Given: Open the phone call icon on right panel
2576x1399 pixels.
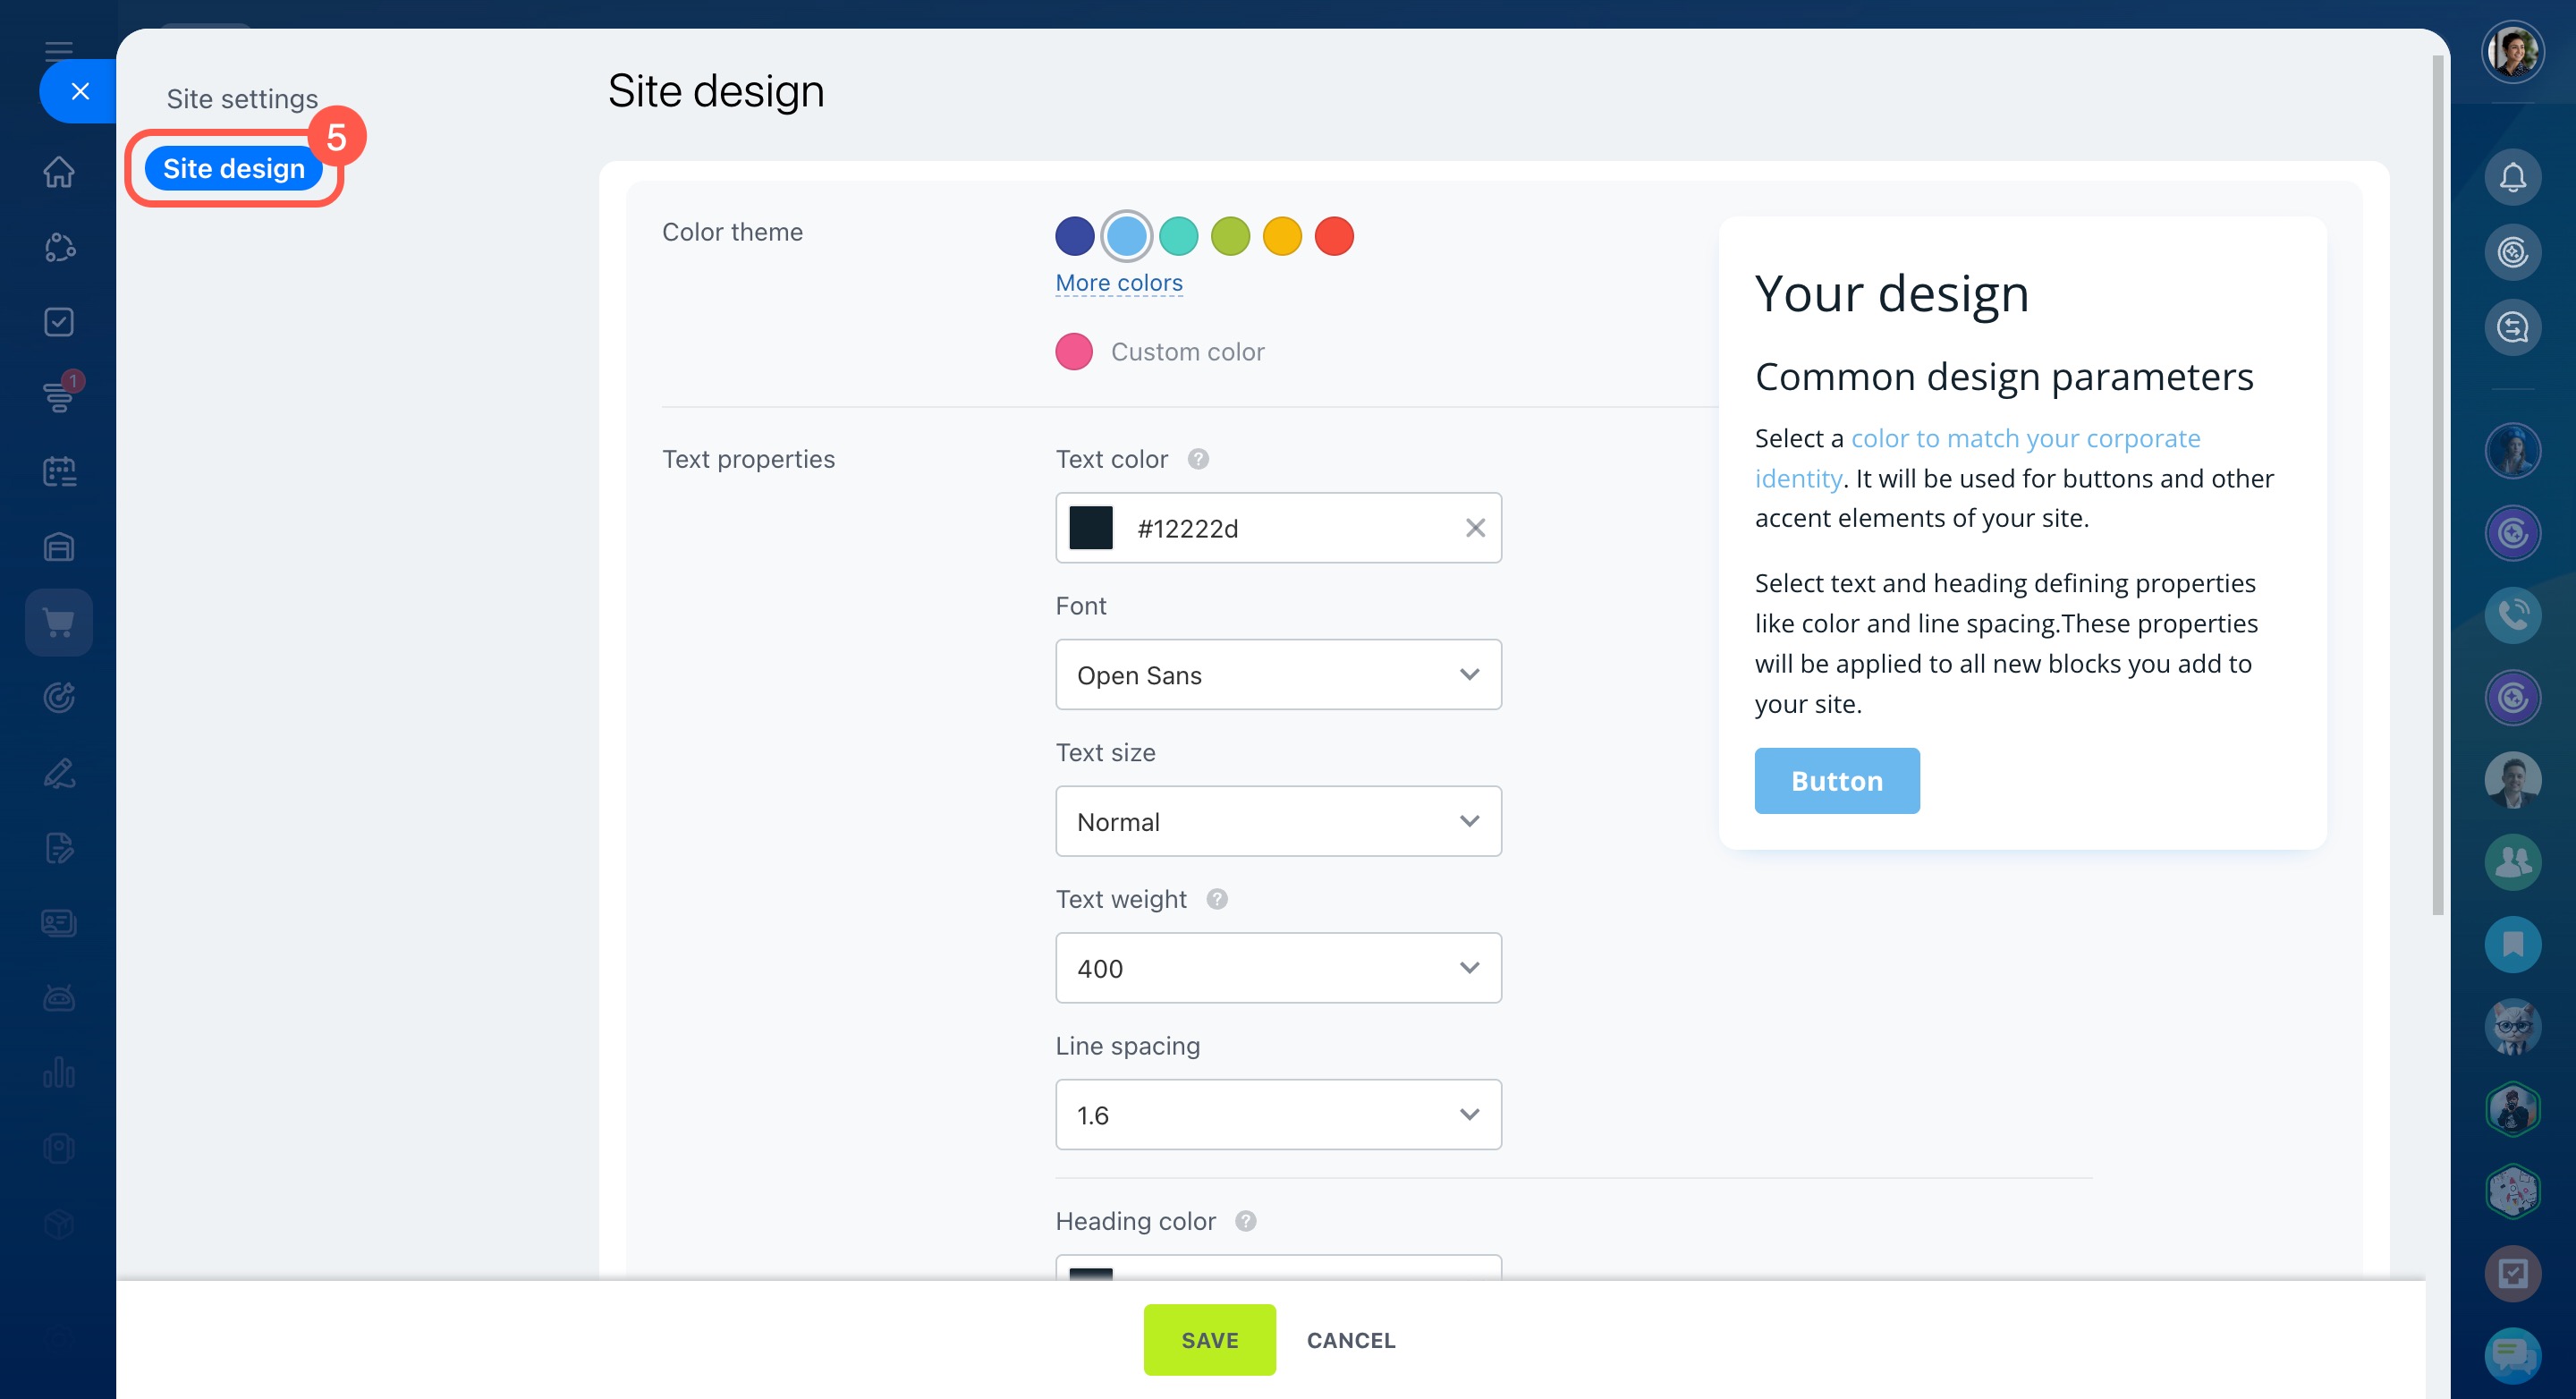Looking at the screenshot, I should pyautogui.click(x=2512, y=615).
